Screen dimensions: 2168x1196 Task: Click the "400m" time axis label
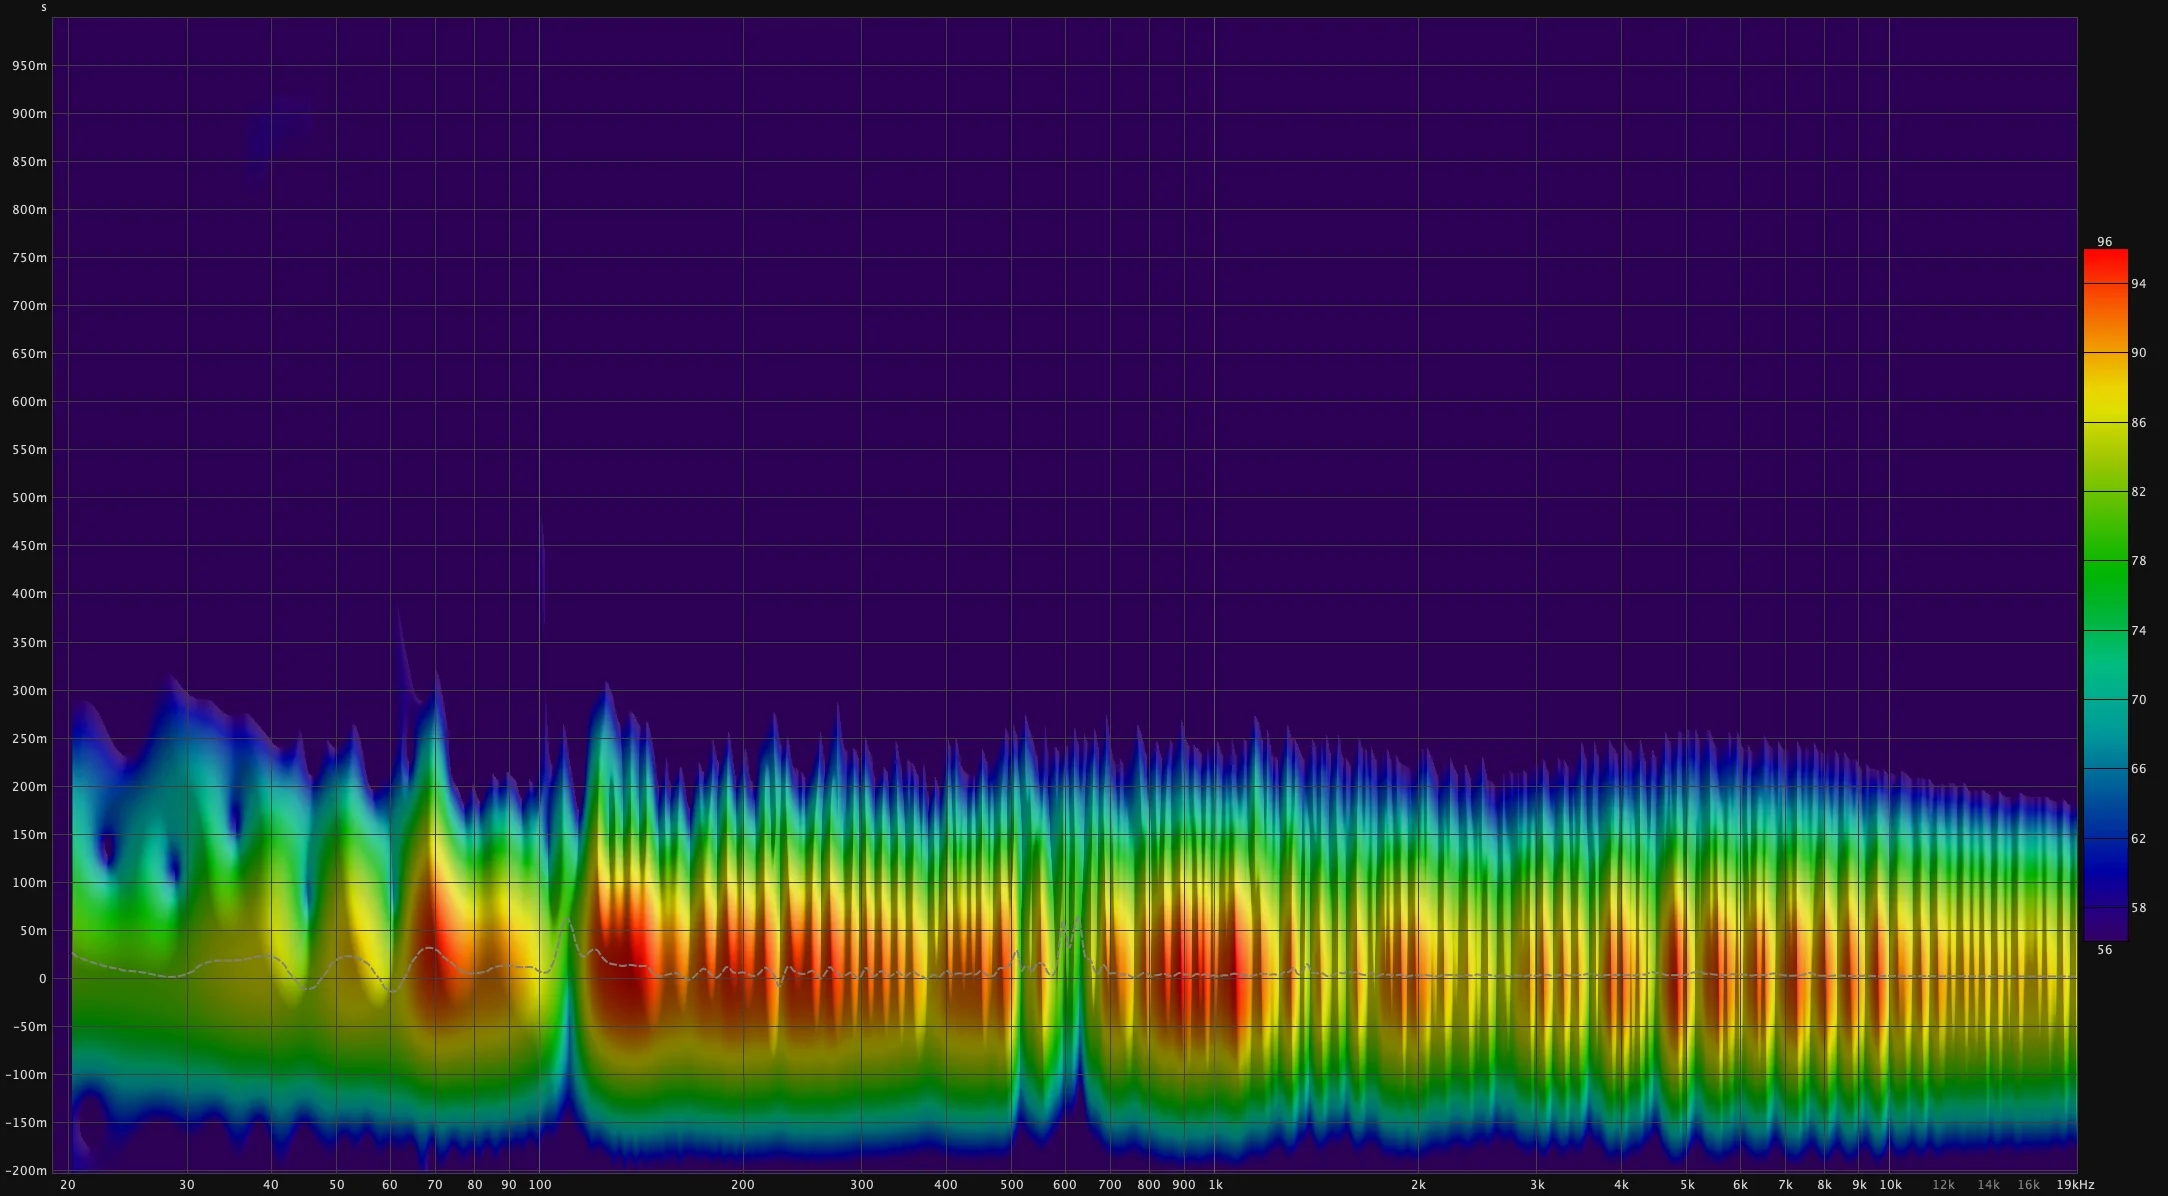pyautogui.click(x=29, y=594)
